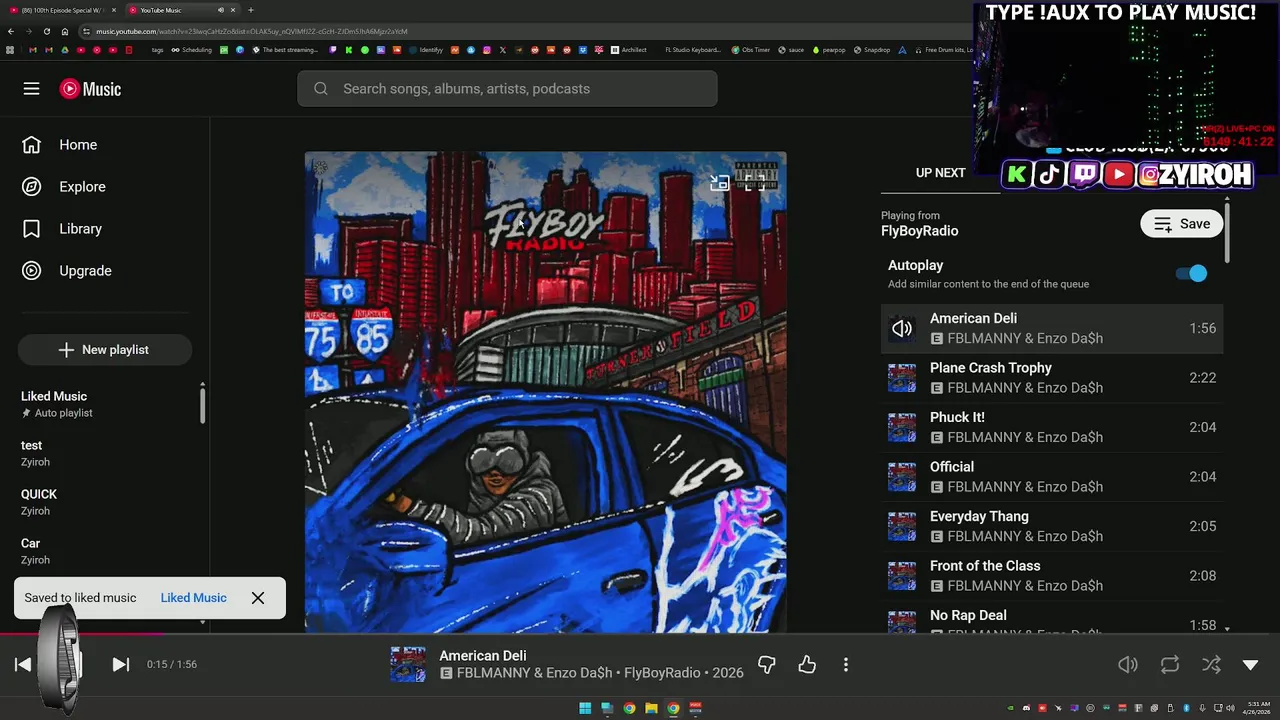Open Task View from taskbar

click(x=607, y=708)
